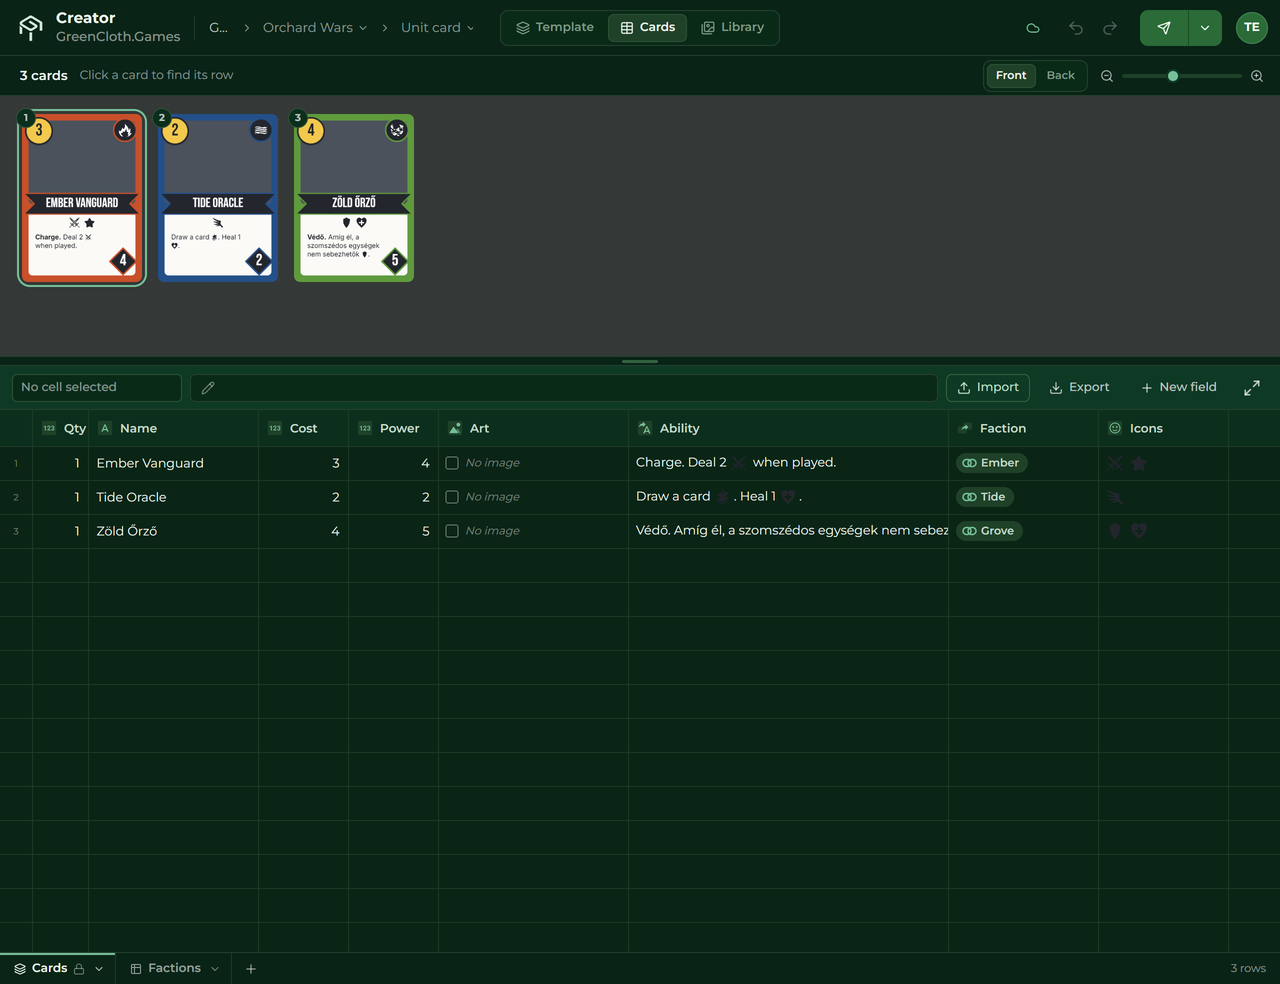Open the Orchard Wars project dropdown

pyautogui.click(x=315, y=28)
